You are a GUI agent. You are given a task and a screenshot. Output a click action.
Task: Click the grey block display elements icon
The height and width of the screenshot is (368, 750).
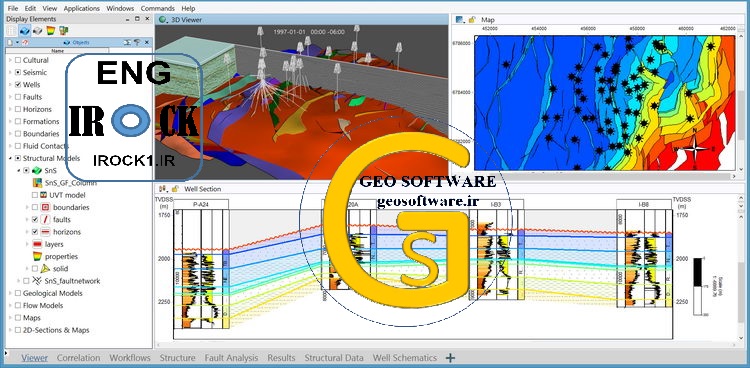click(37, 31)
